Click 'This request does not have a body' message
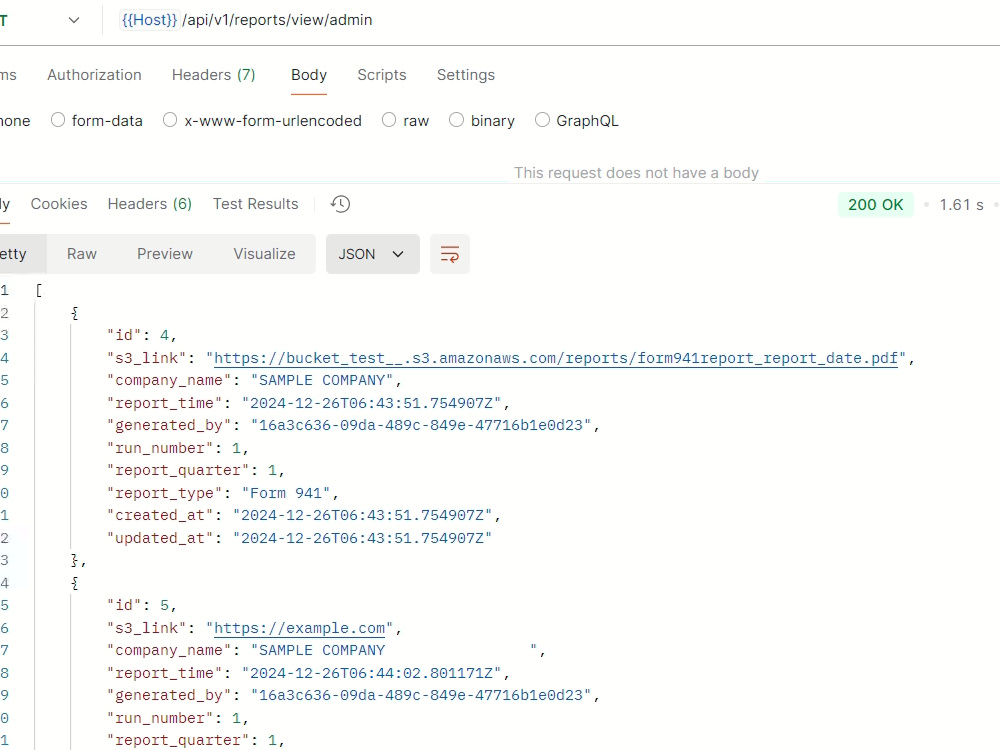Screen dimensions: 1000x750 [636, 173]
